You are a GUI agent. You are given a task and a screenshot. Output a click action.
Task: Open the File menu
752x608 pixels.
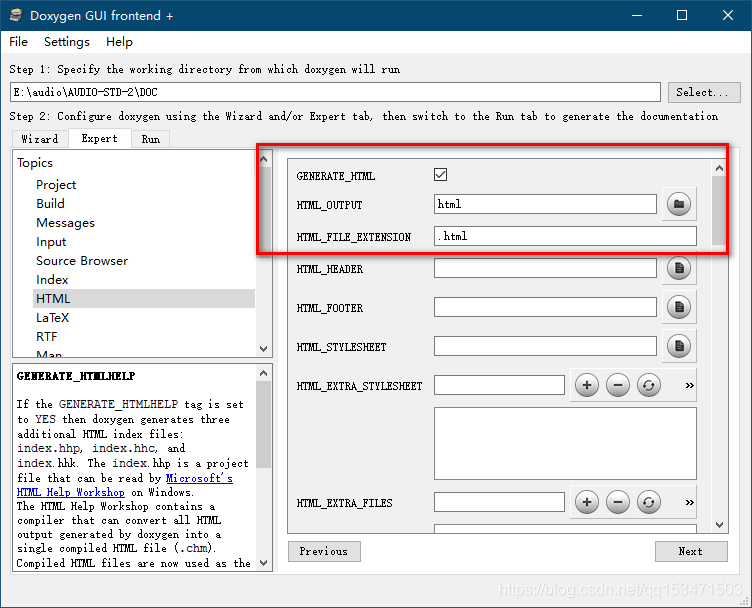[18, 42]
